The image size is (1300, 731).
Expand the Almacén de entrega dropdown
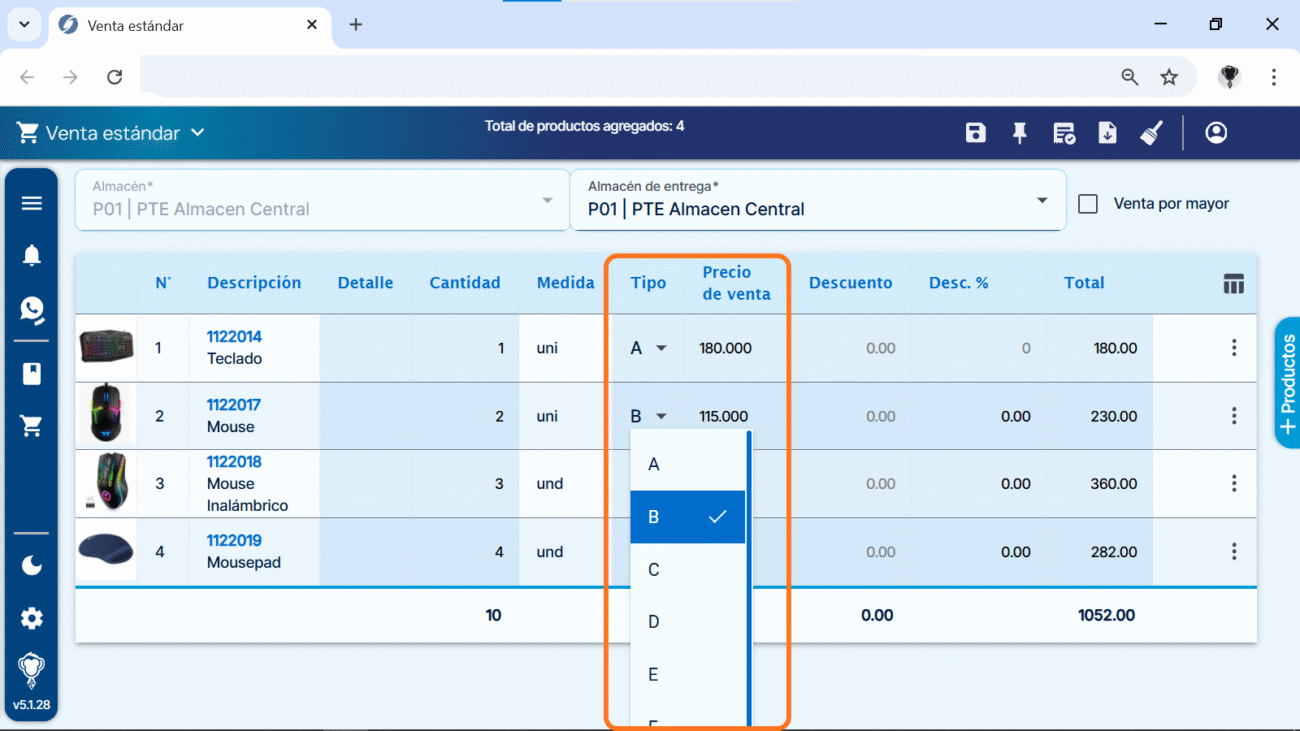click(x=1042, y=201)
